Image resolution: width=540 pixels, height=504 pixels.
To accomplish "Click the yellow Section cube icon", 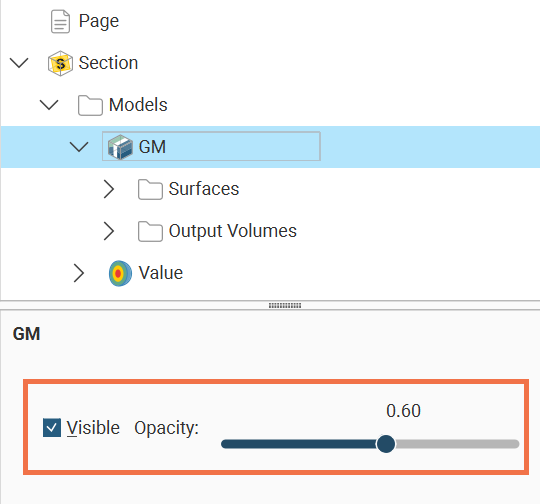I will pyautogui.click(x=60, y=63).
